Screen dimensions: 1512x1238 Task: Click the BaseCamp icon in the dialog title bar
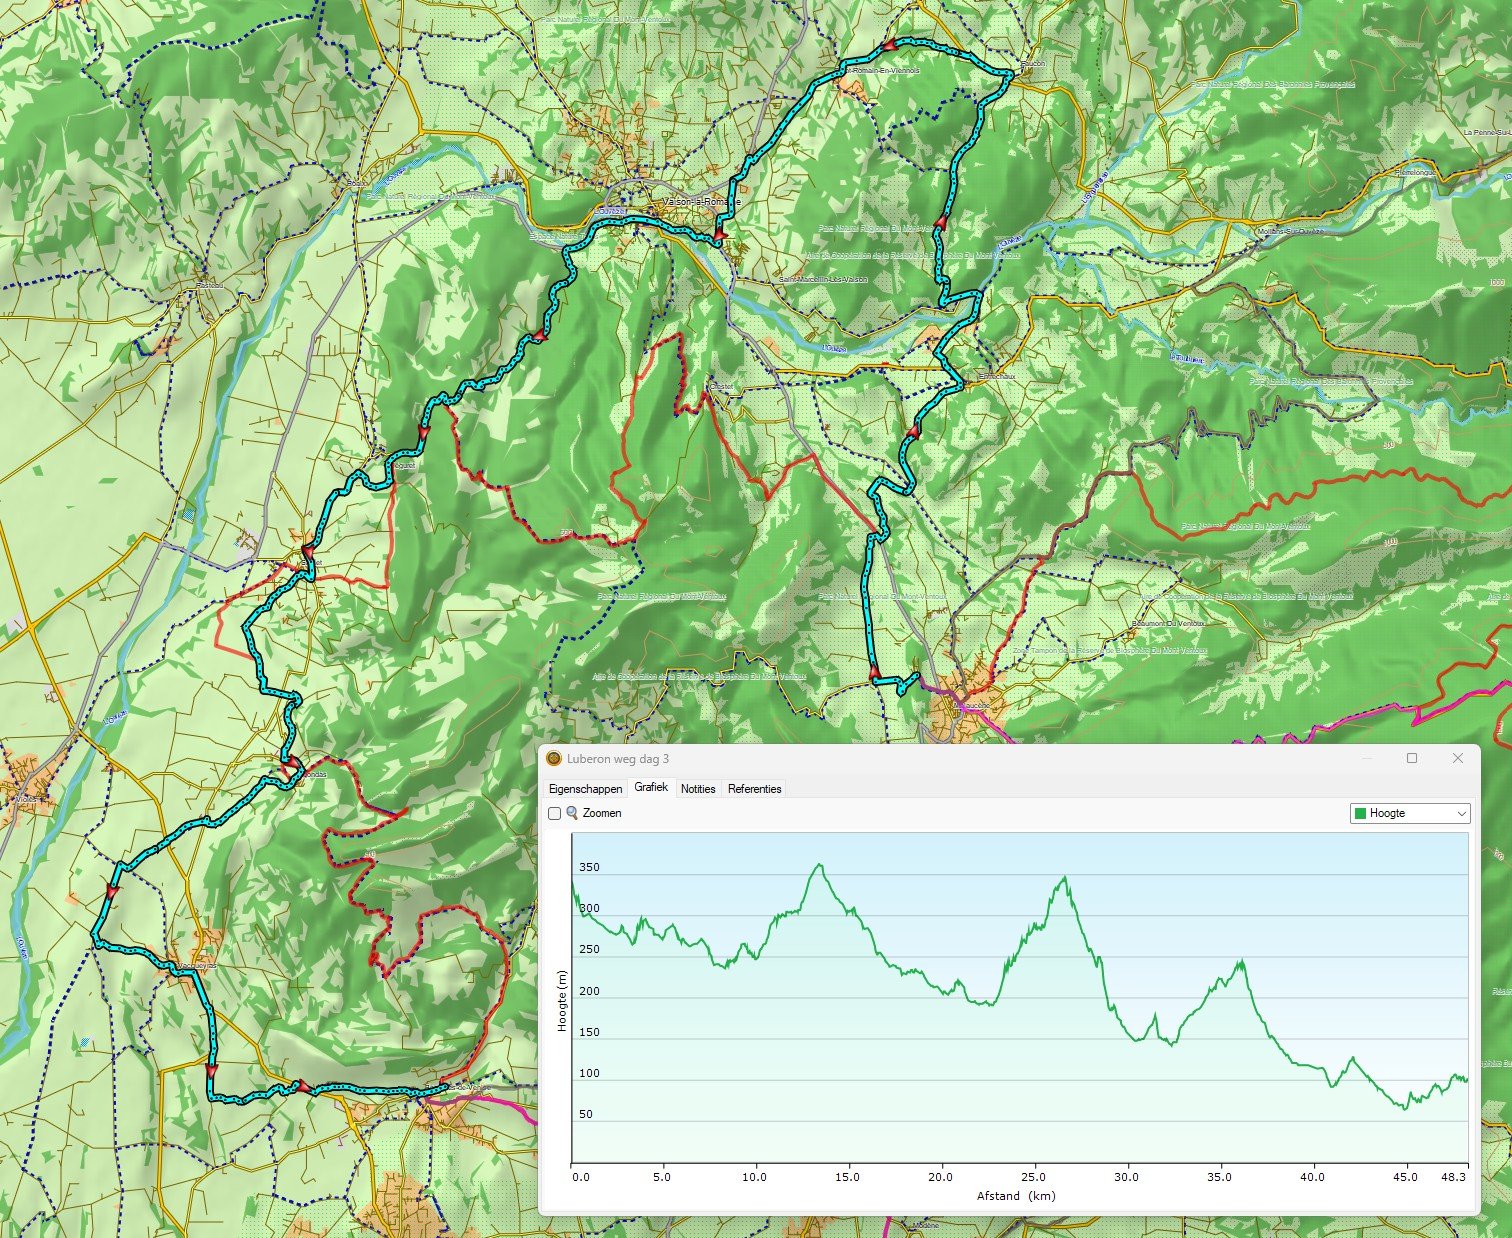(554, 759)
